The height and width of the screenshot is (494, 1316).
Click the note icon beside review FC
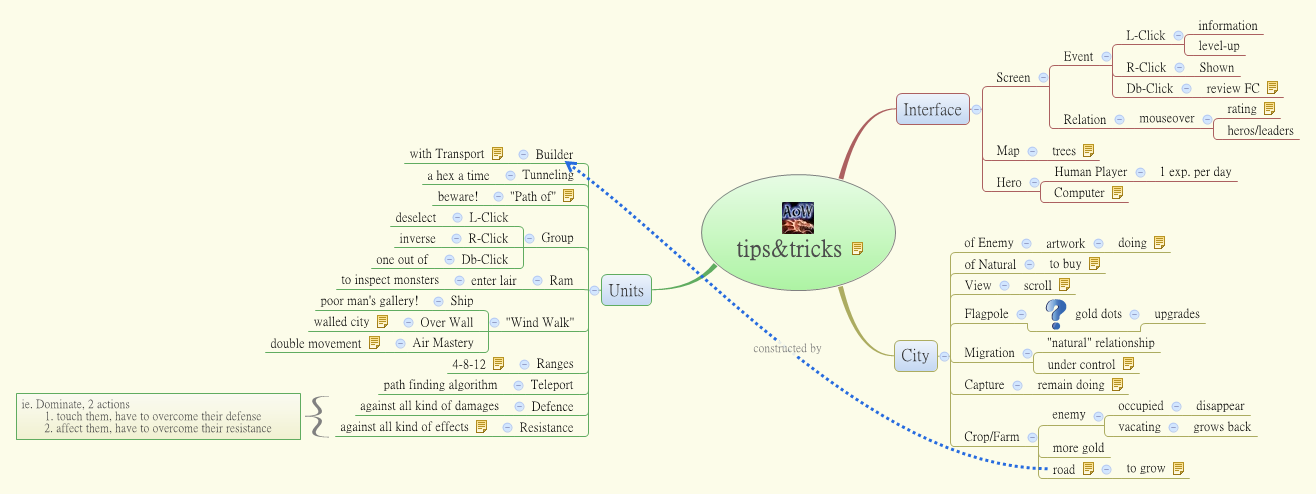pyautogui.click(x=1272, y=88)
